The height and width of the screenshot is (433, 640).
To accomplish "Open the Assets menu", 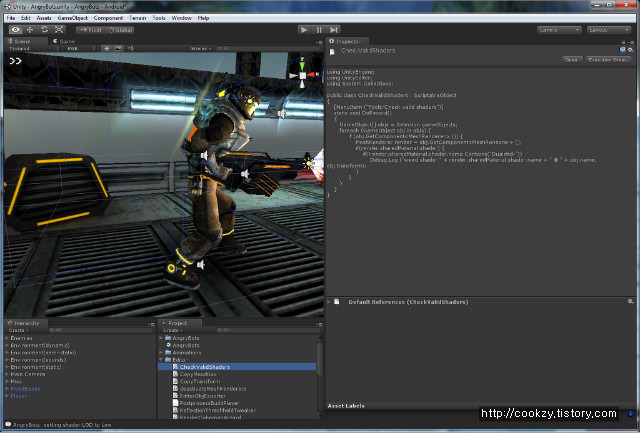I will [44, 18].
